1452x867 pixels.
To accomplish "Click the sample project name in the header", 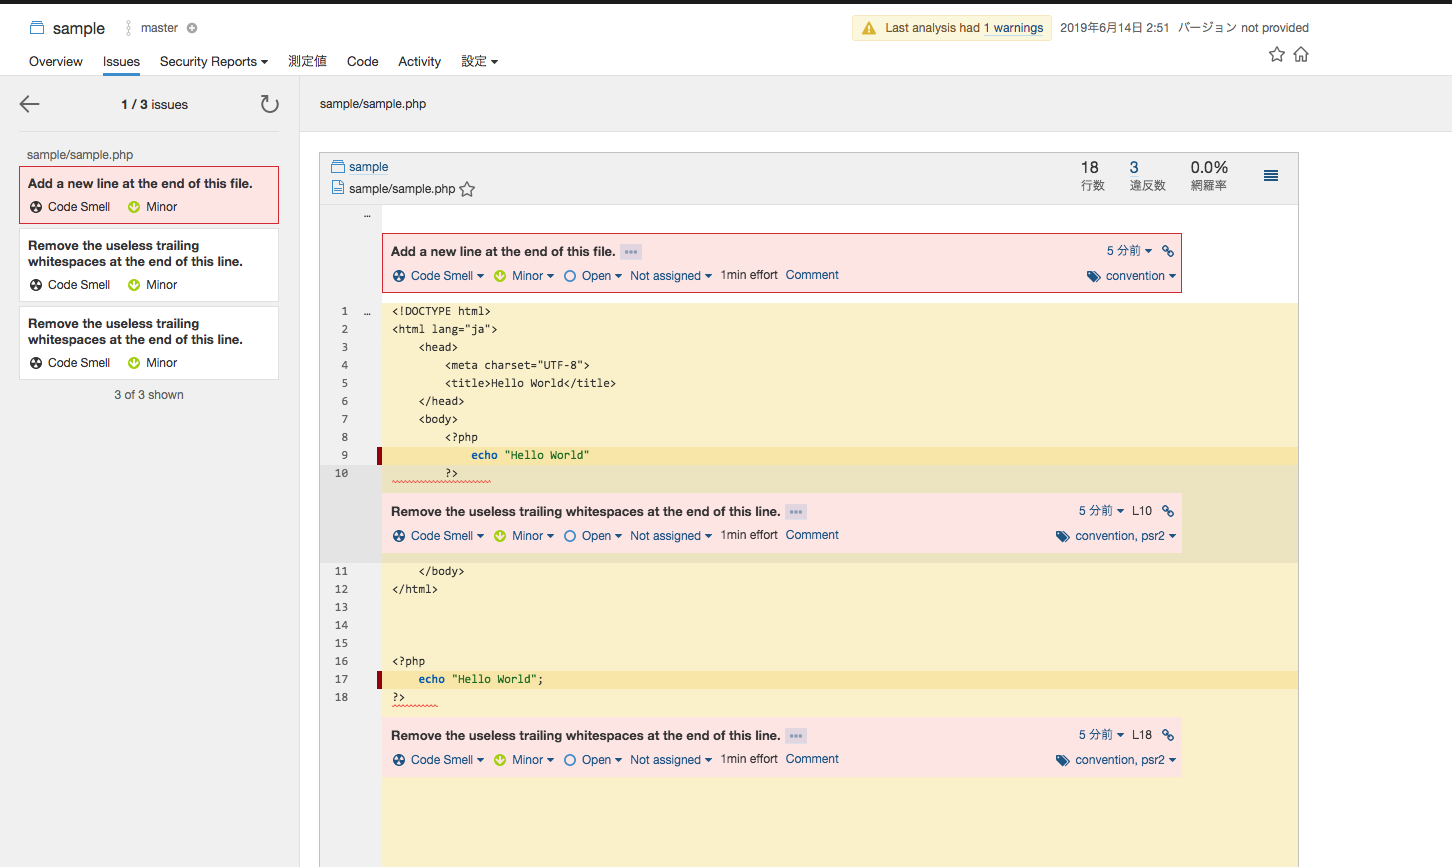I will pos(79,28).
